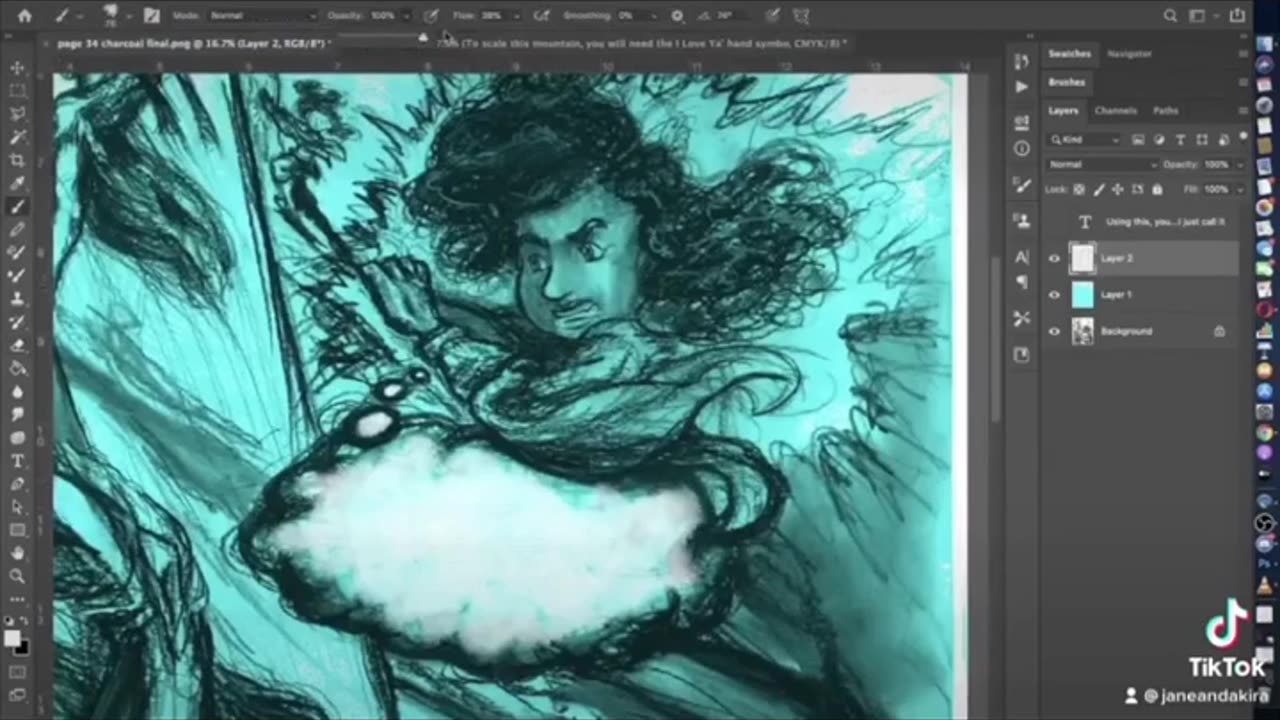Open the workspace switcher dropdown
Screen dimensions: 1280x720
pos(1202,16)
